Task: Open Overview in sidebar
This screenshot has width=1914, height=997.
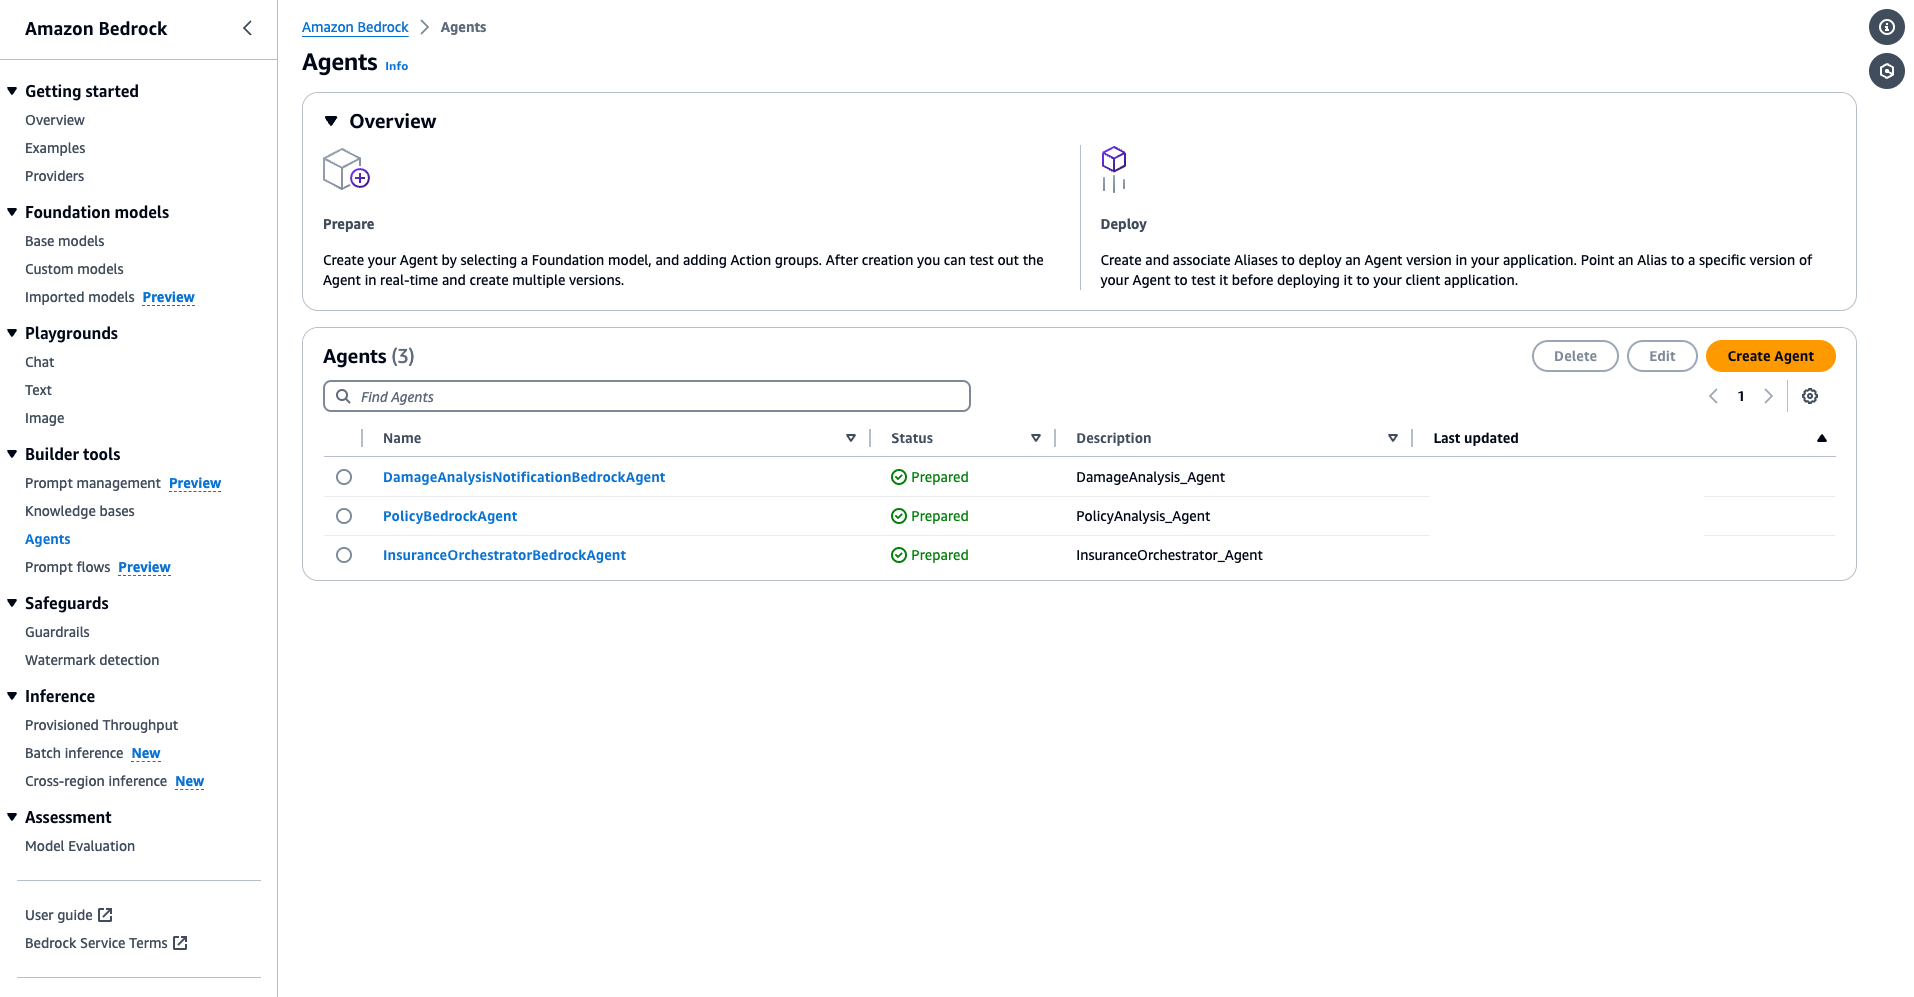Action: tap(55, 120)
